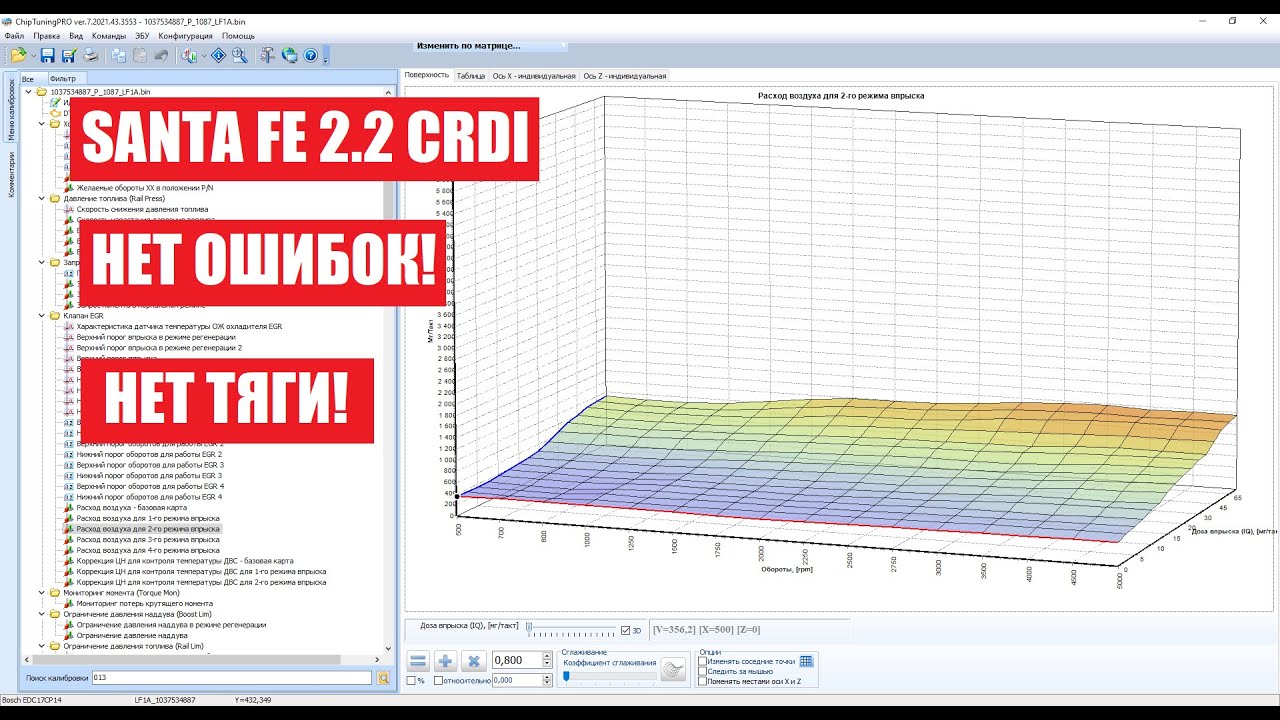Click the plus add-value button

[x=446, y=661]
